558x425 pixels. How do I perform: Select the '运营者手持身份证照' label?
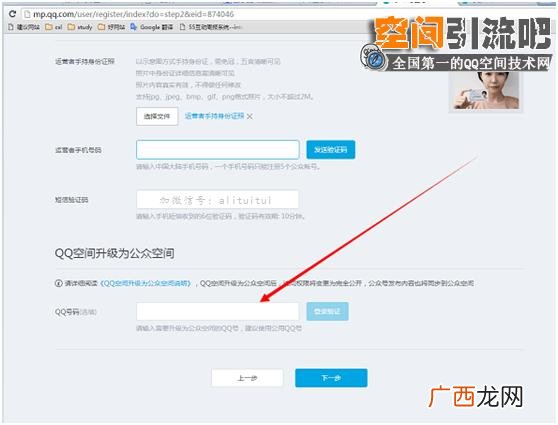tap(85, 62)
